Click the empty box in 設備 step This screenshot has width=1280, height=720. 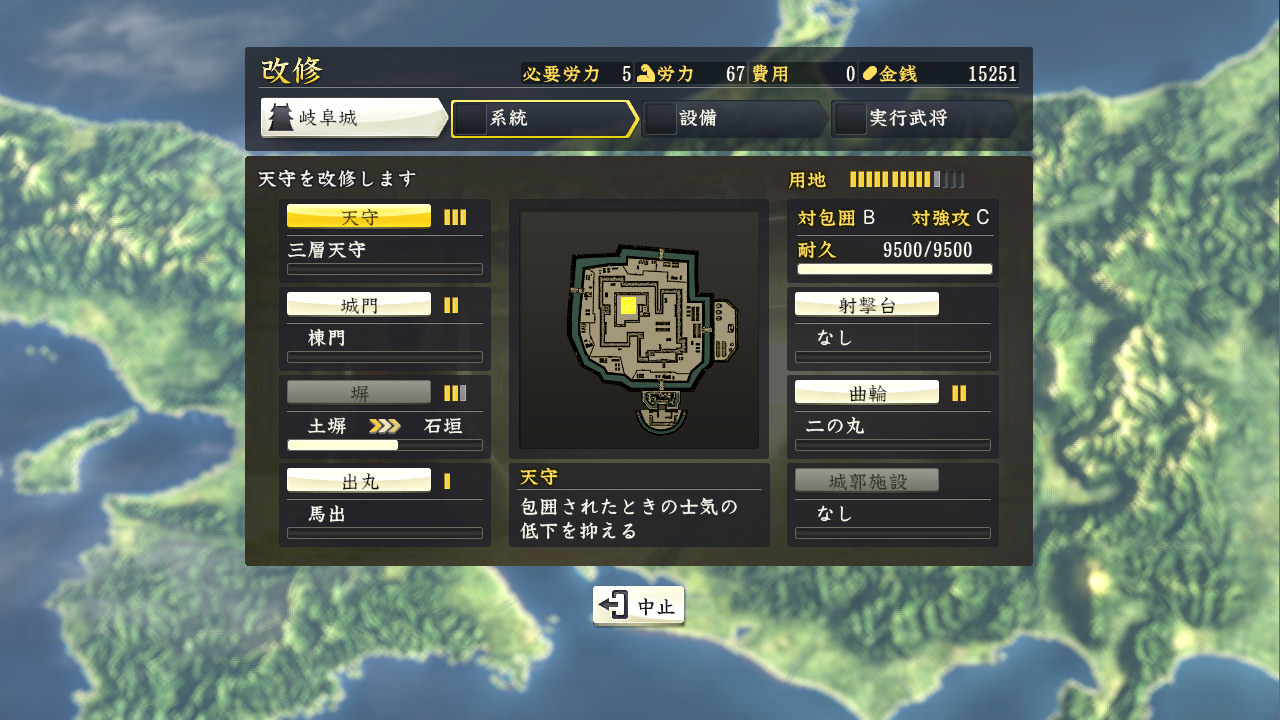point(660,119)
